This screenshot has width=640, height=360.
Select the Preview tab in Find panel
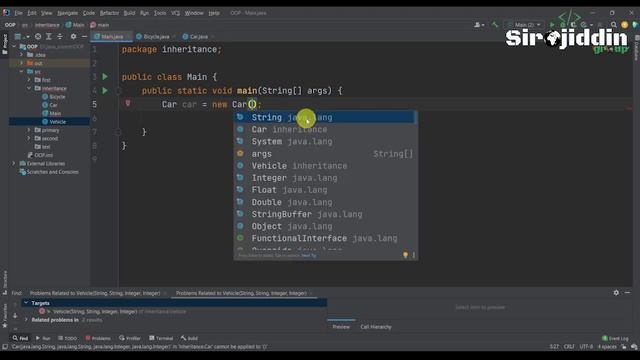click(x=341, y=327)
